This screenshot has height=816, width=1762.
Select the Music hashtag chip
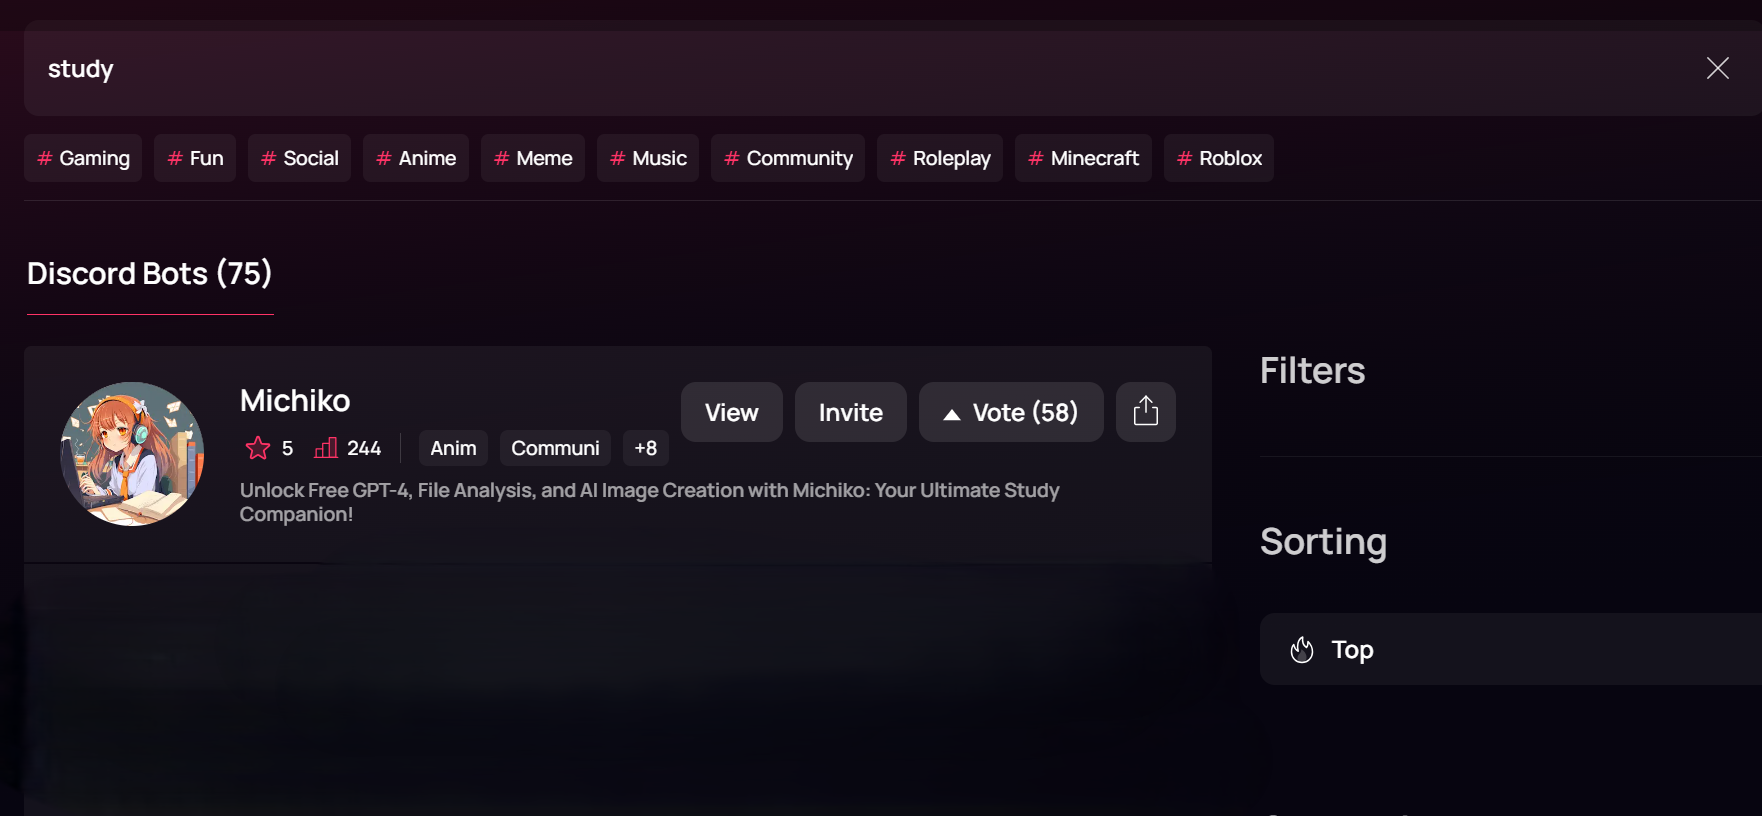[x=647, y=158]
